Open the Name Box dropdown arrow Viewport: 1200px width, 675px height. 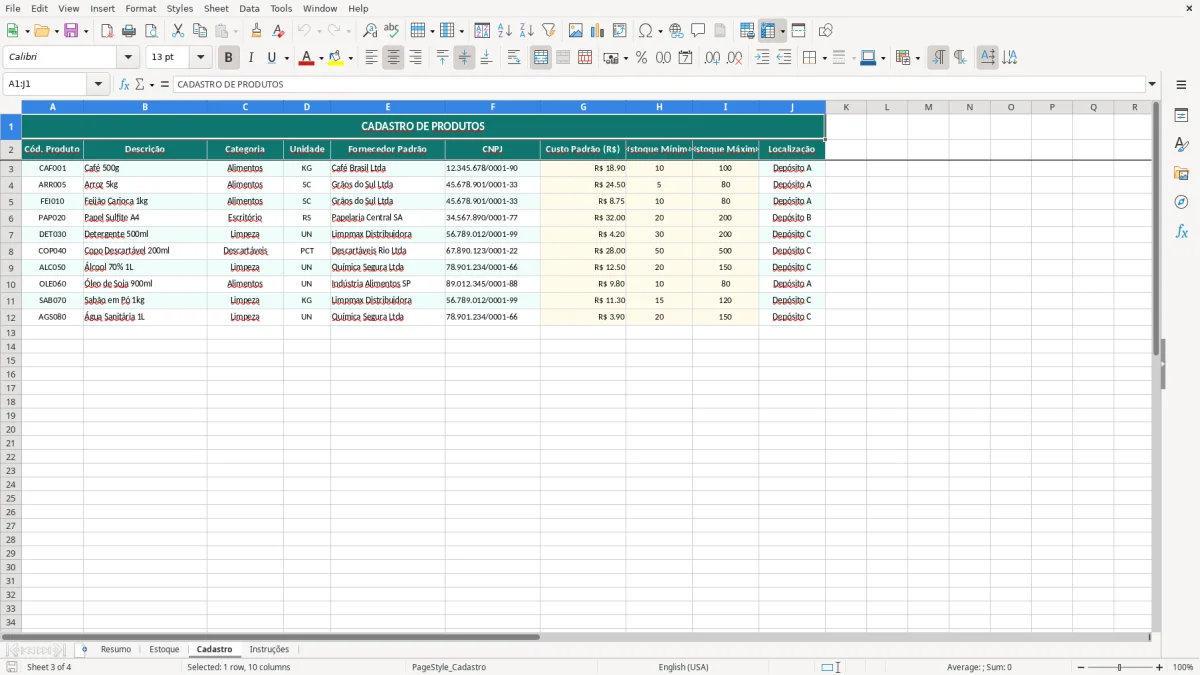click(x=98, y=84)
